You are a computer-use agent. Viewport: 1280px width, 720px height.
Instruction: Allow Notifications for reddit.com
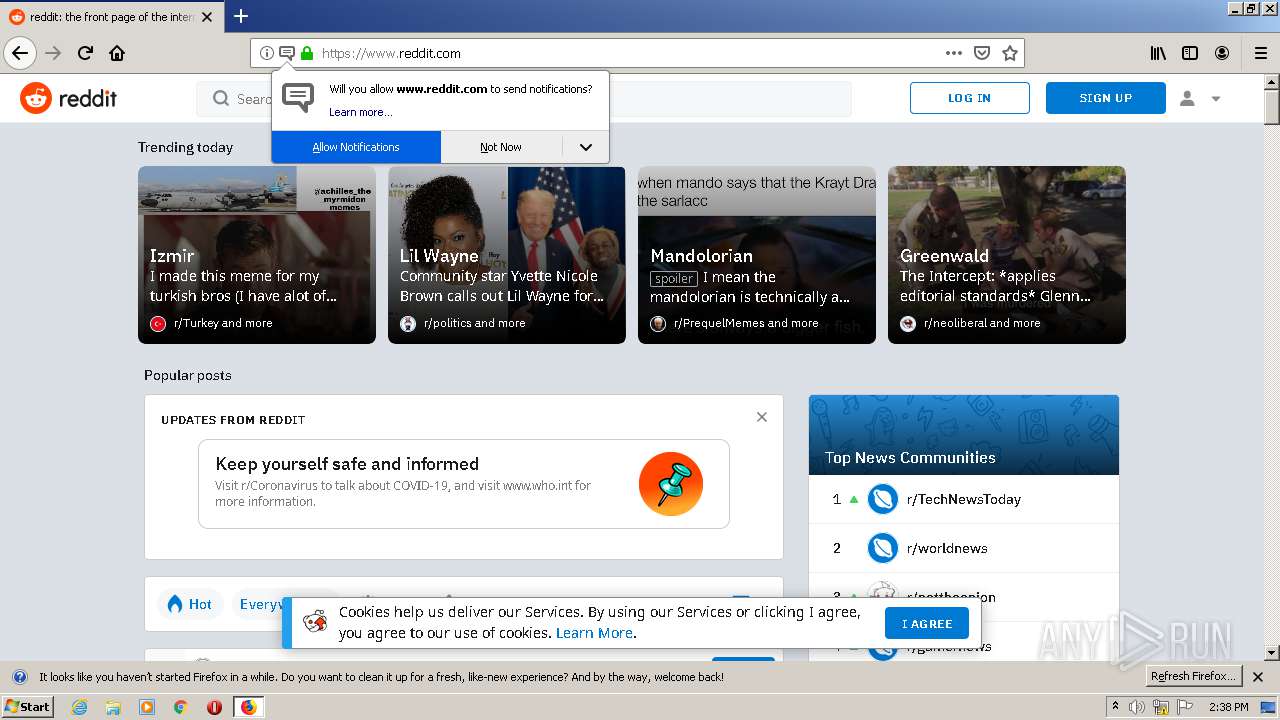pos(356,147)
